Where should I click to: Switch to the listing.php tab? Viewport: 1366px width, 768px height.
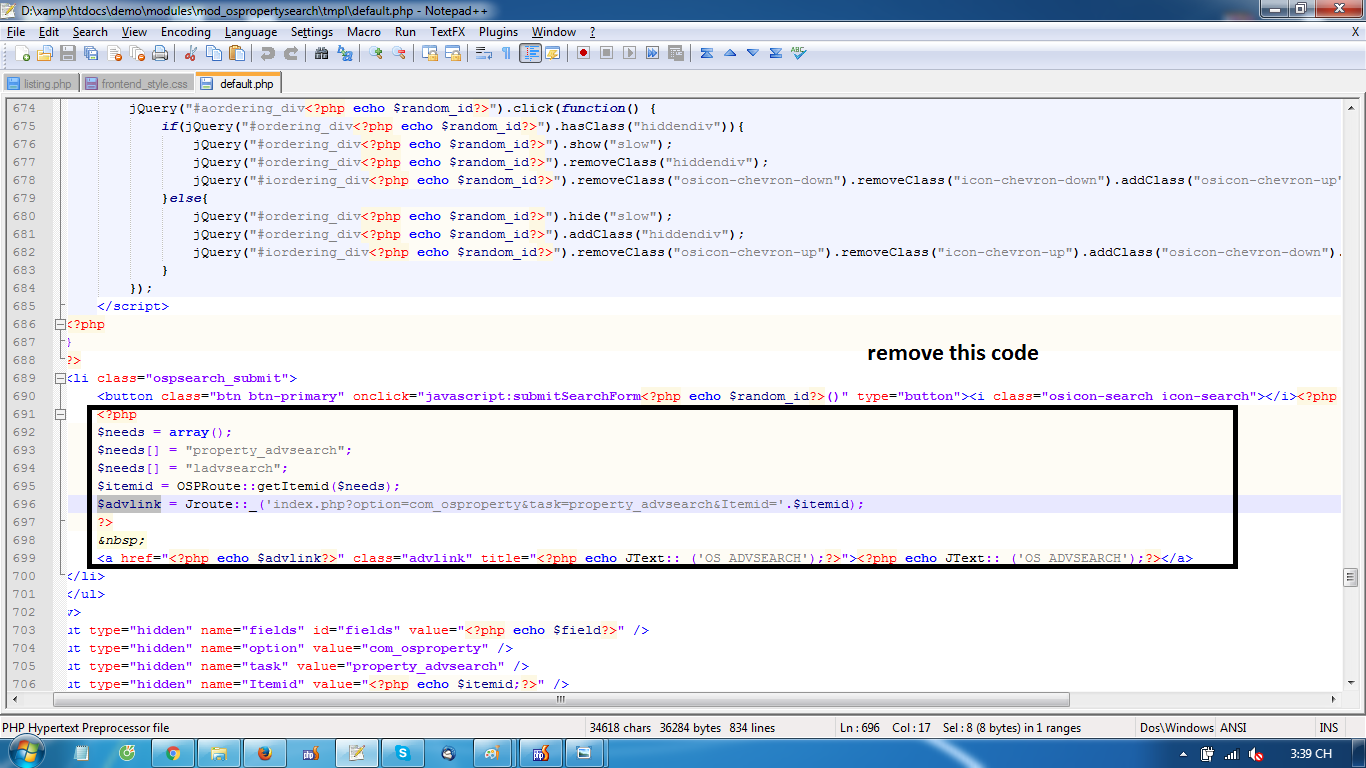(40, 84)
